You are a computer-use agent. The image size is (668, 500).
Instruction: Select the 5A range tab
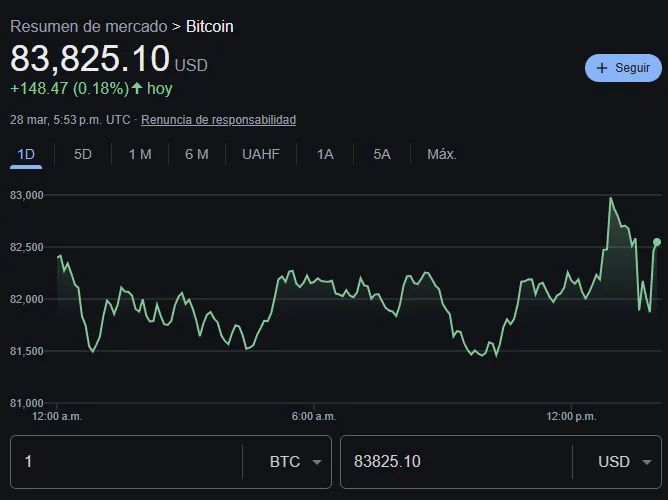click(x=382, y=154)
